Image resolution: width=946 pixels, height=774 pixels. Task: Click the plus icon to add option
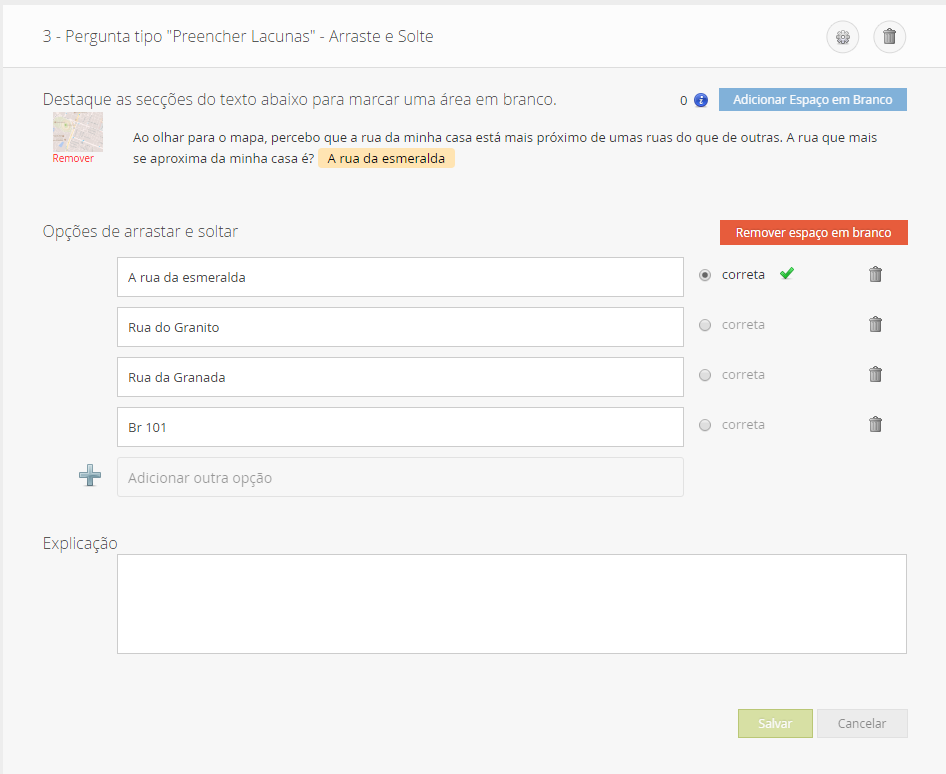pos(90,477)
